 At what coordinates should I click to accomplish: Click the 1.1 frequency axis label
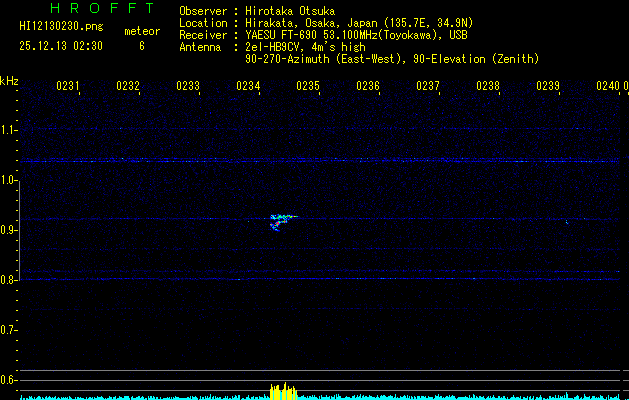click(x=9, y=130)
